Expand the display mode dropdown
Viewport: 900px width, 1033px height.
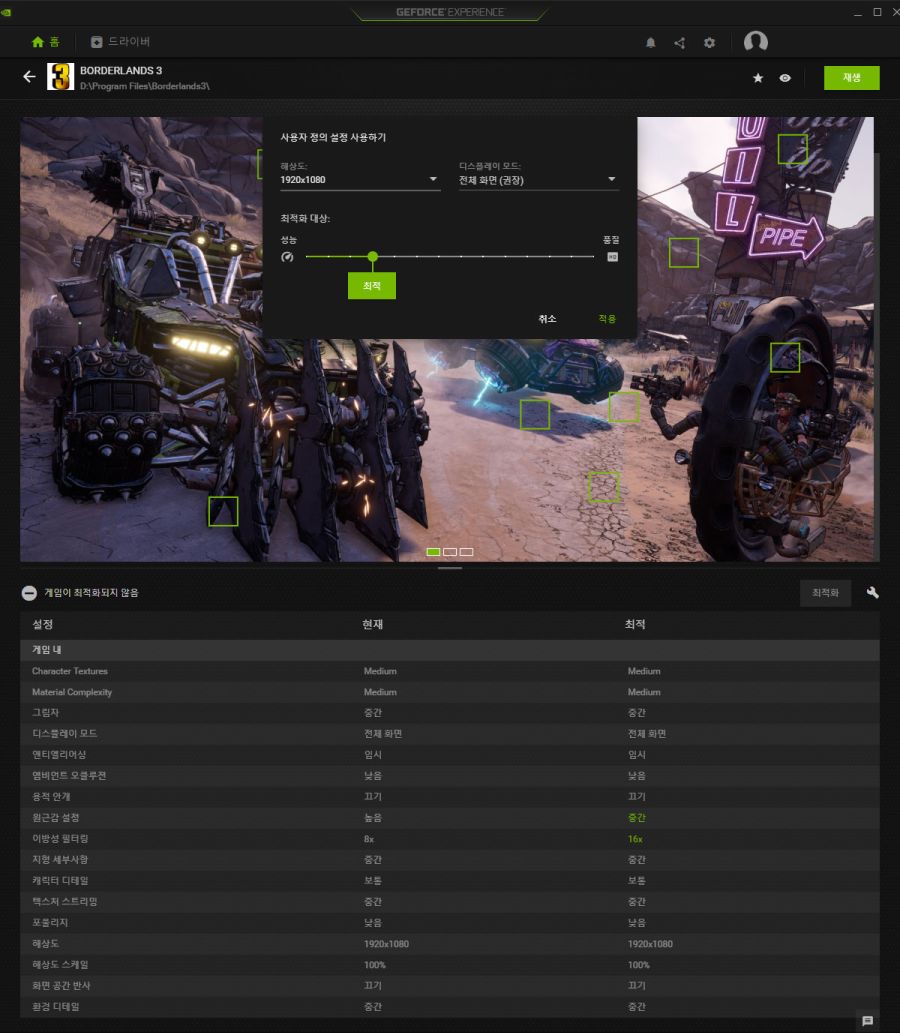tap(538, 180)
